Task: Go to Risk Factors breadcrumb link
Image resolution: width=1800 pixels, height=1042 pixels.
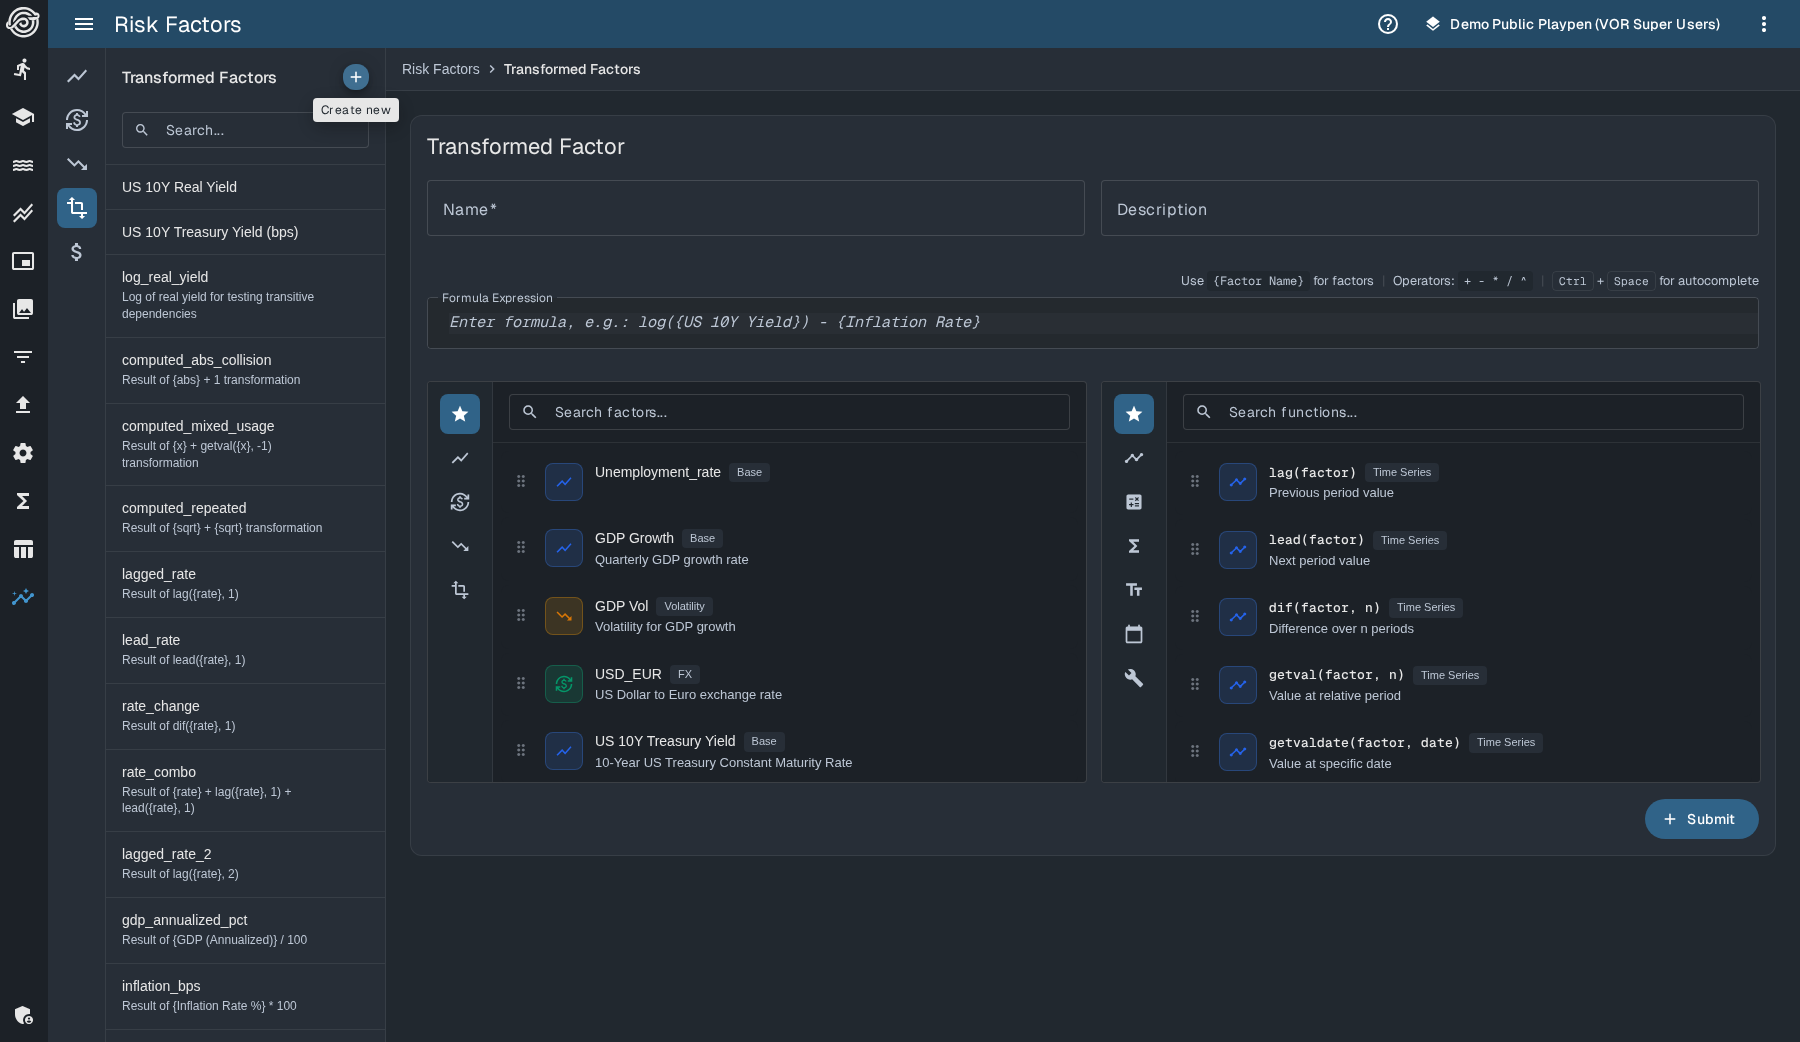Action: [440, 69]
